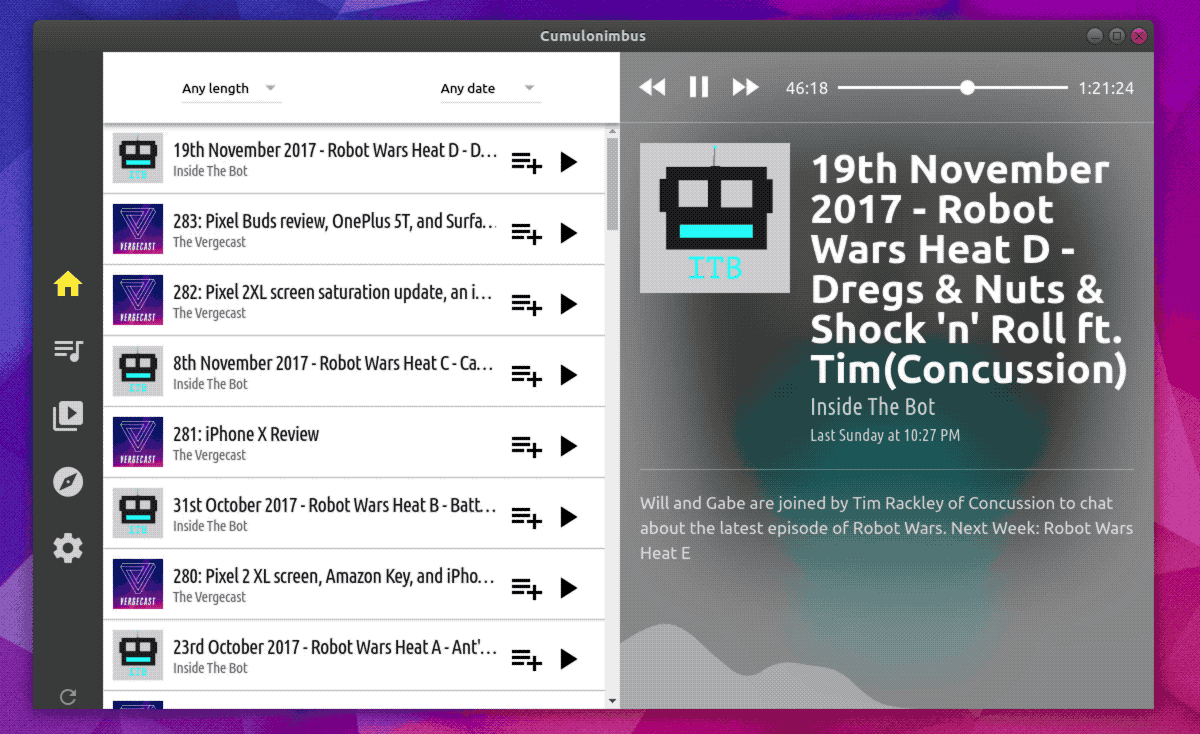The width and height of the screenshot is (1200, 734).
Task: Add Robot Wars Heat A episode to queue
Action: click(x=526, y=659)
